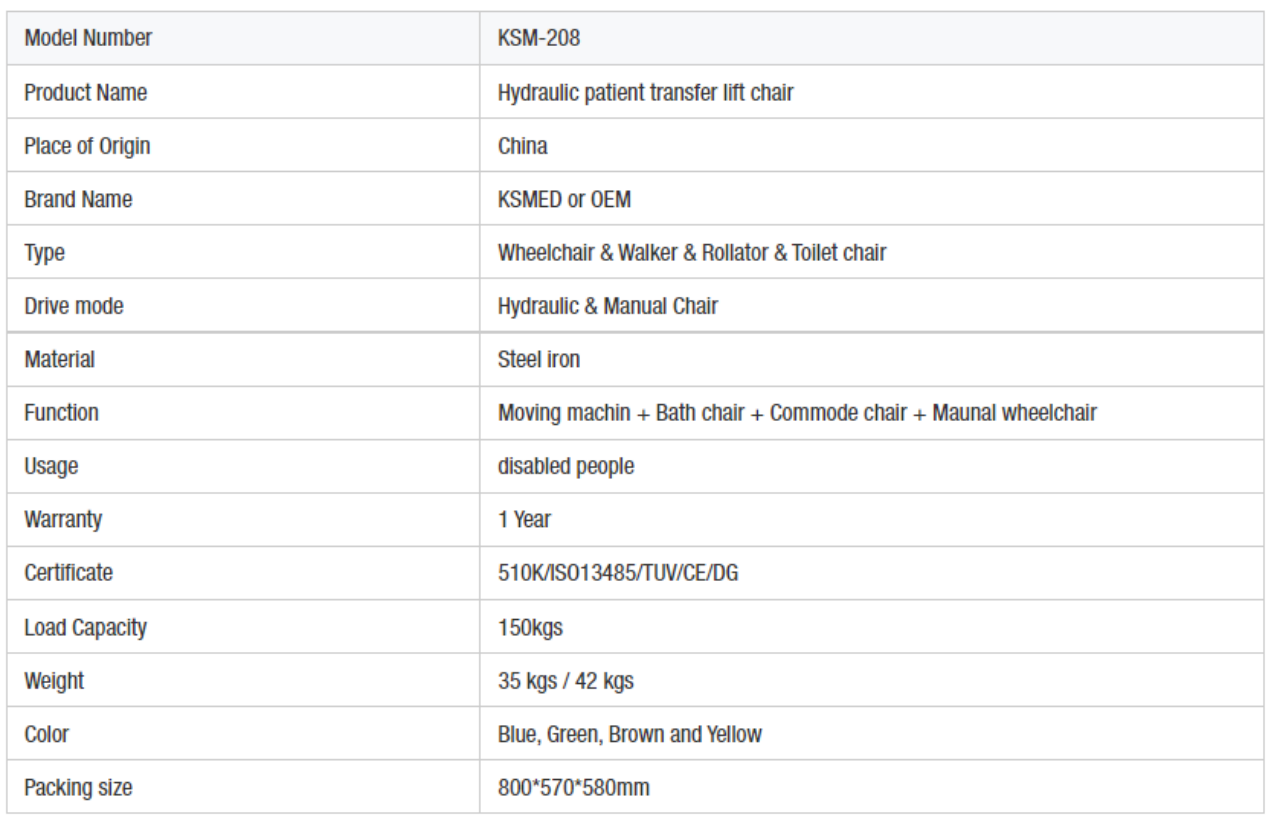Click the "Usage" label

(x=51, y=467)
